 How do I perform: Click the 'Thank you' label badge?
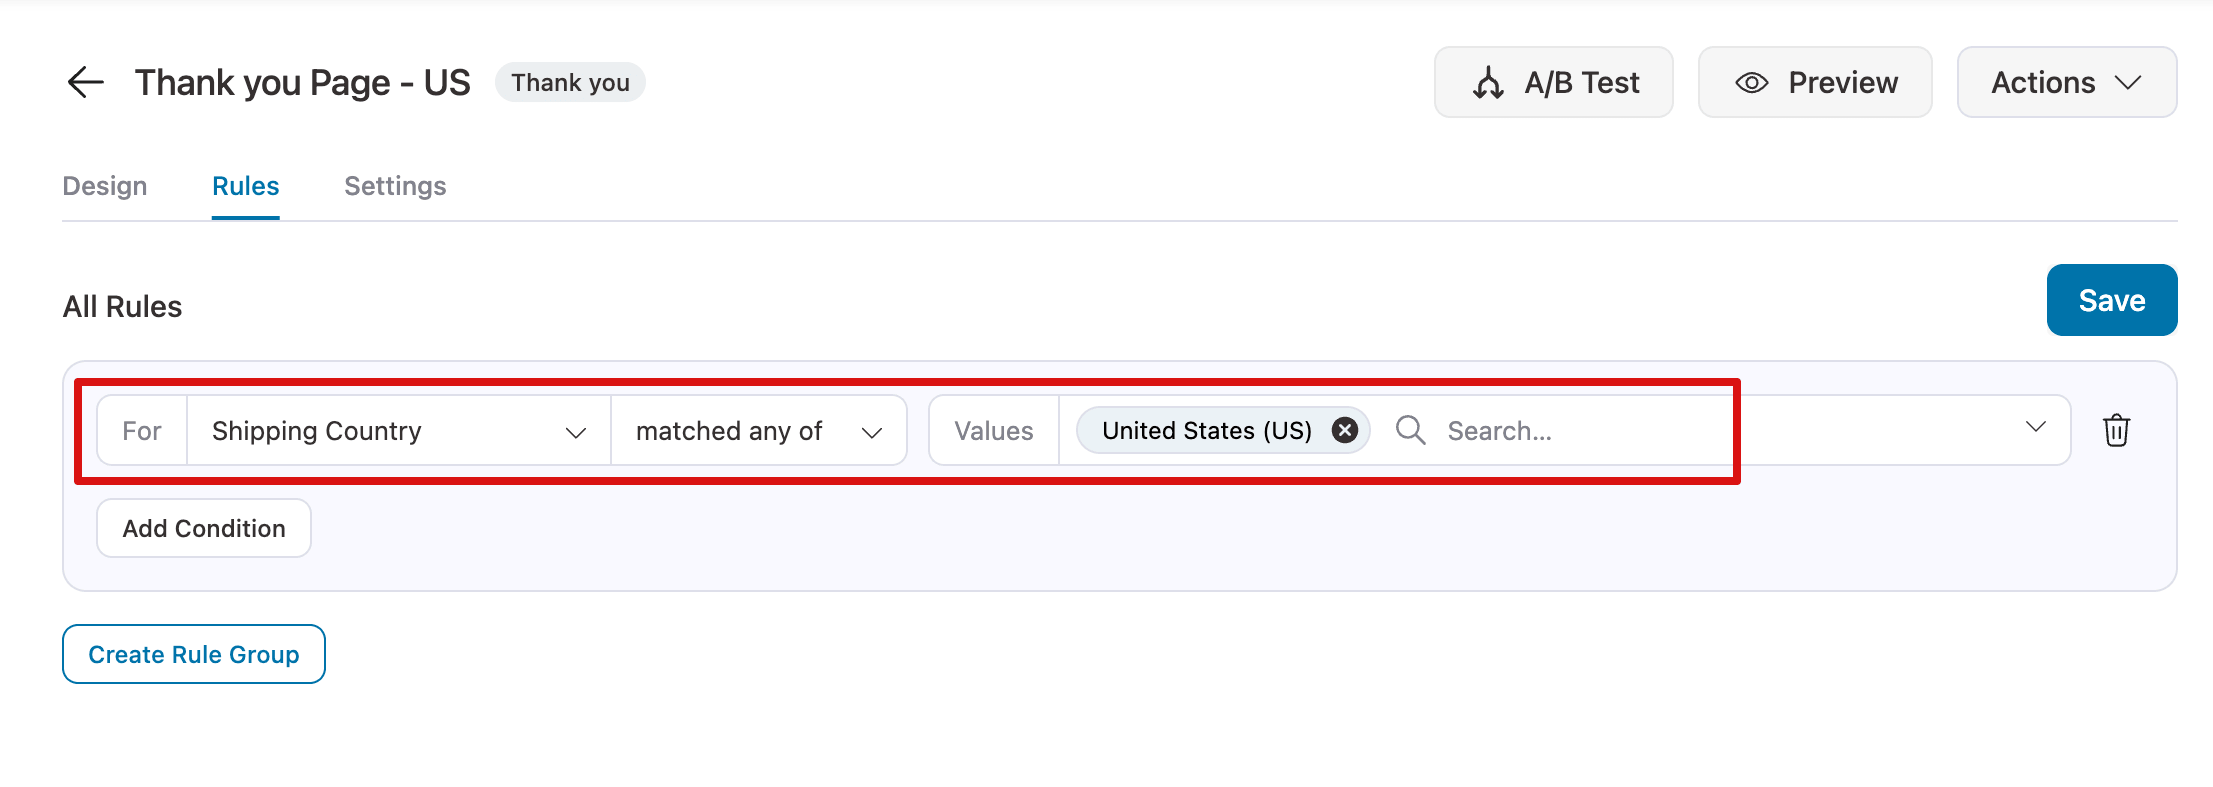click(x=570, y=82)
